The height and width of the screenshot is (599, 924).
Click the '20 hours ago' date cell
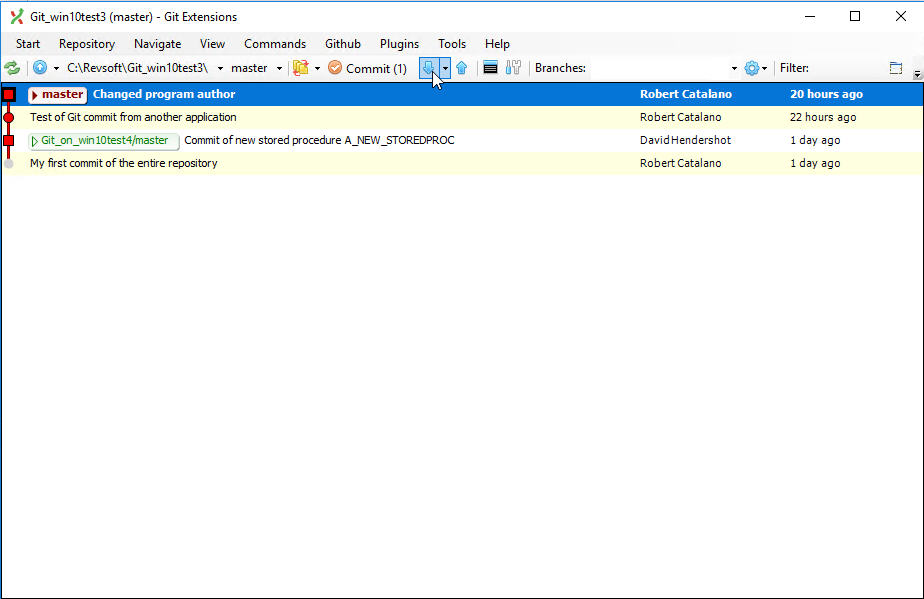point(826,94)
